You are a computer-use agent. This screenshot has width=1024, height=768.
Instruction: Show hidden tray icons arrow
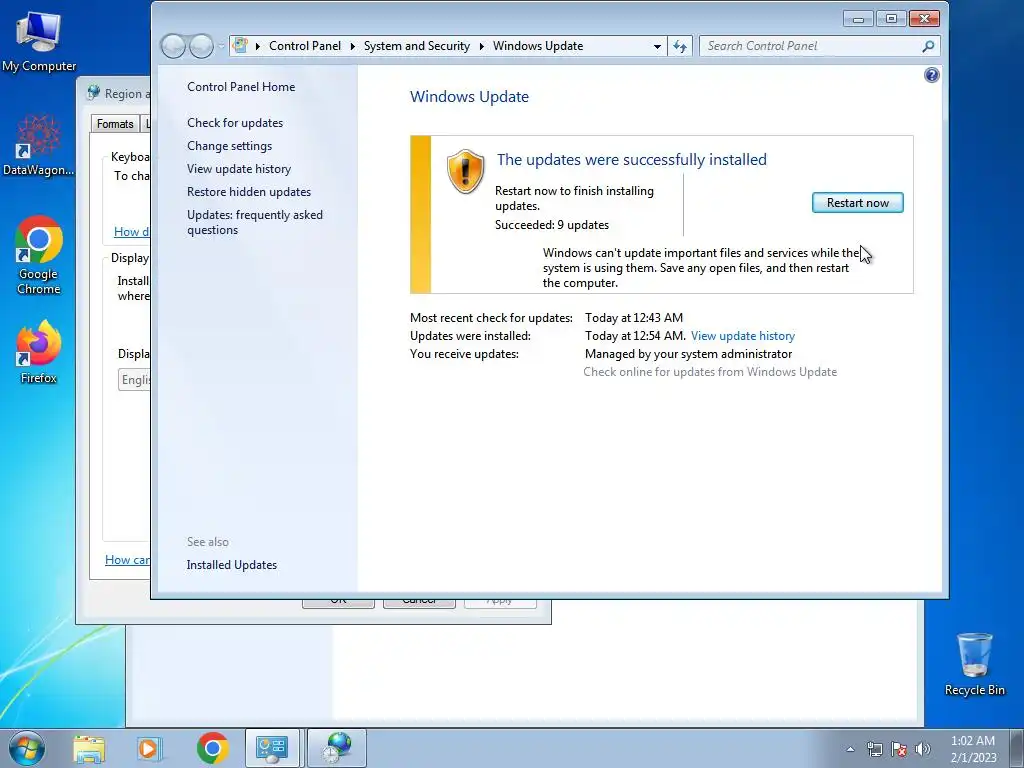click(x=850, y=749)
